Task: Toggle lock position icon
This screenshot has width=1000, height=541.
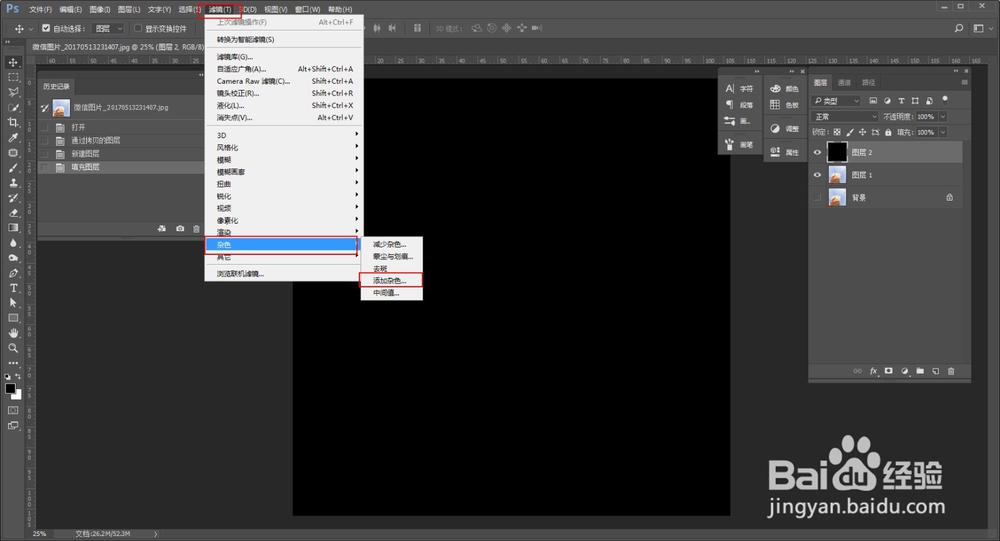Action: pos(862,132)
